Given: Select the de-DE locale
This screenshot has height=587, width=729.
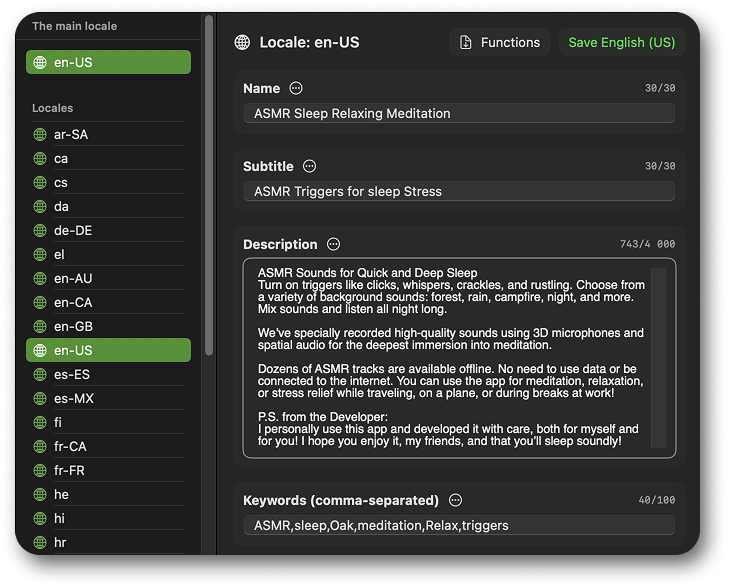Looking at the screenshot, I should click(x=108, y=231).
